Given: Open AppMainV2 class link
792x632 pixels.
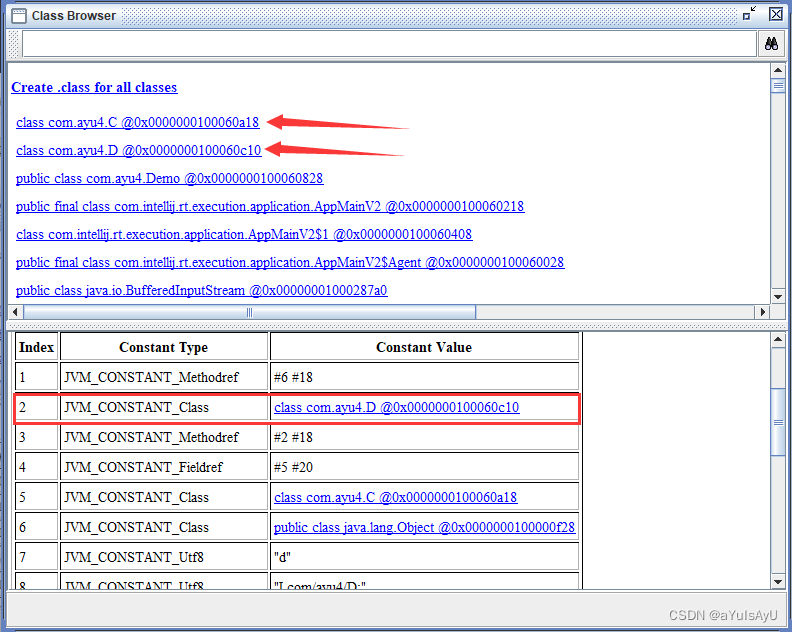Looking at the screenshot, I should pos(270,207).
